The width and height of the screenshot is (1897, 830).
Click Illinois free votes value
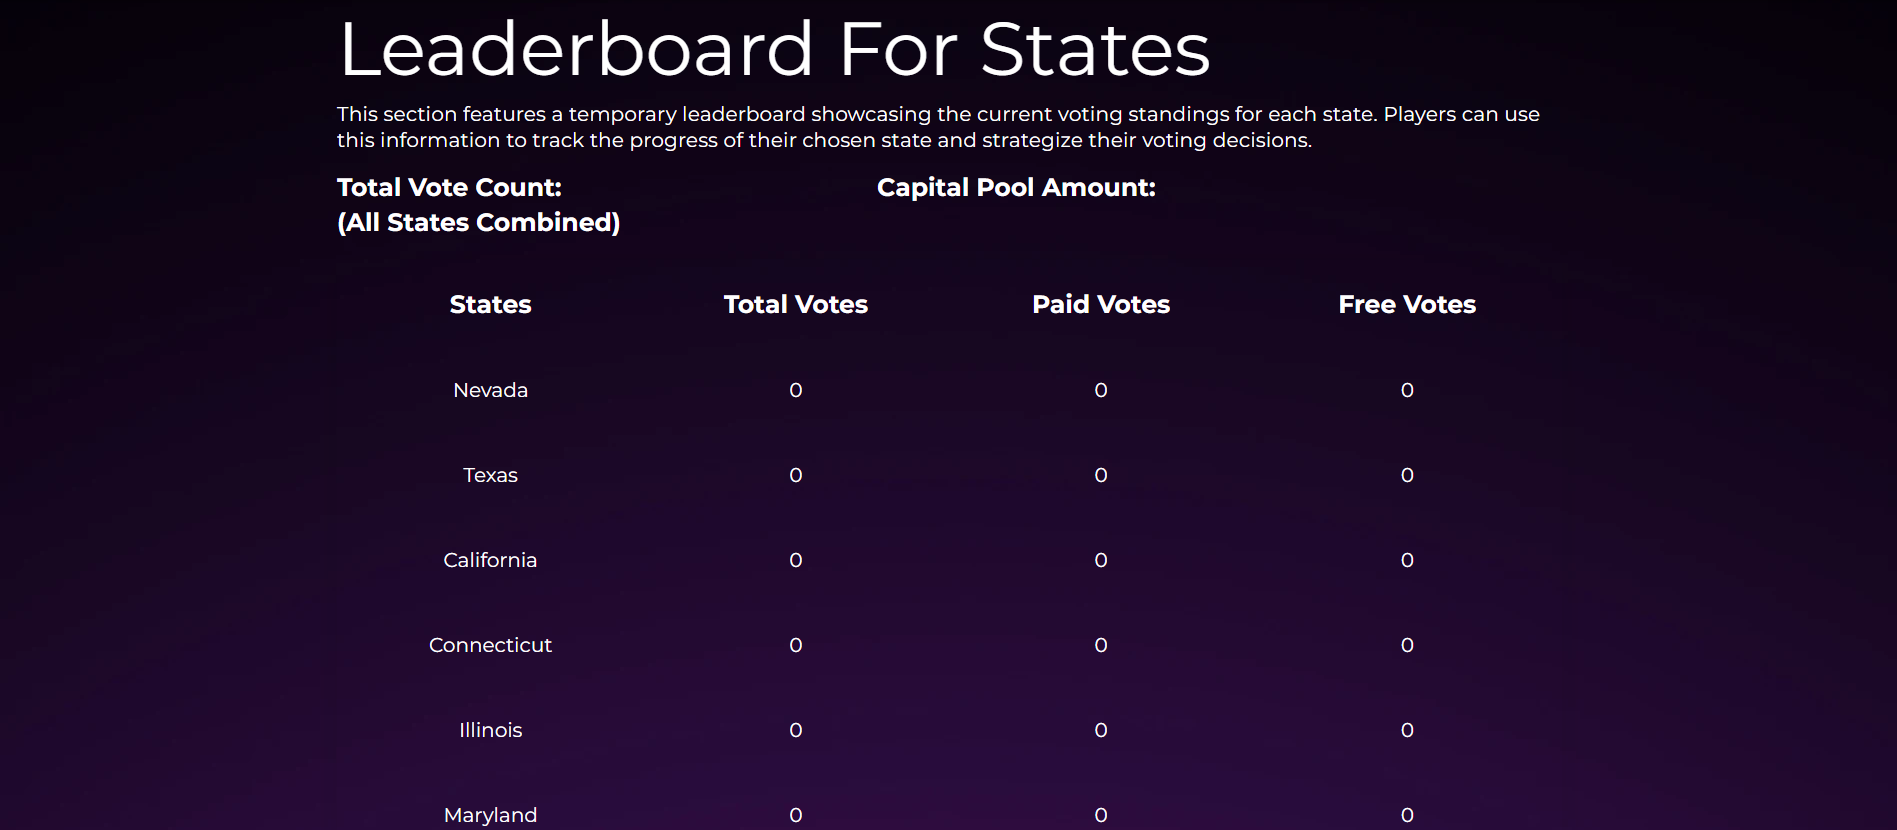pos(1407,730)
